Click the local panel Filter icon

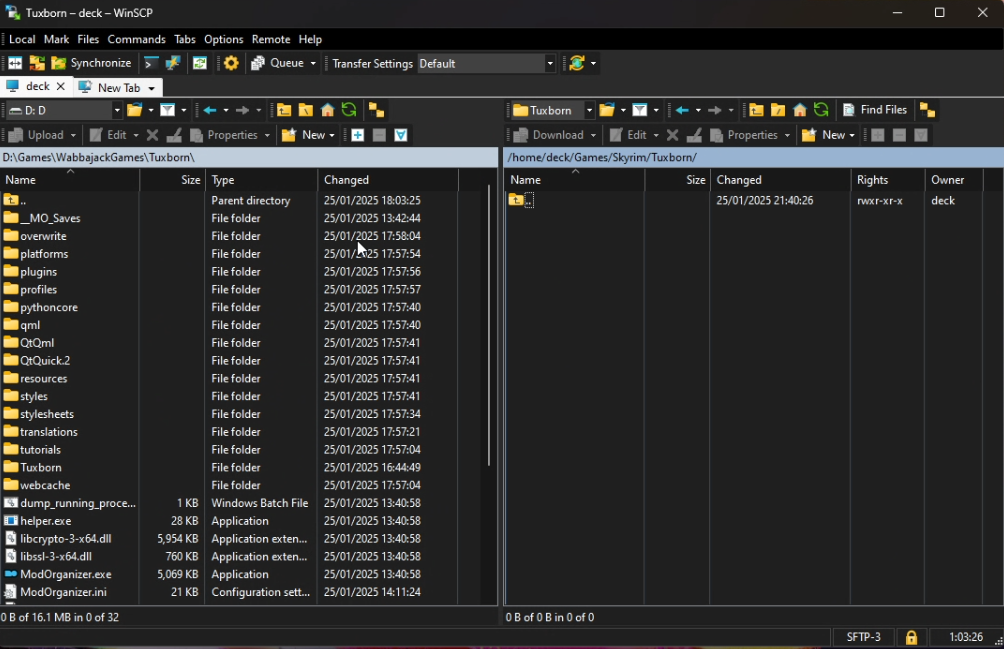167,110
